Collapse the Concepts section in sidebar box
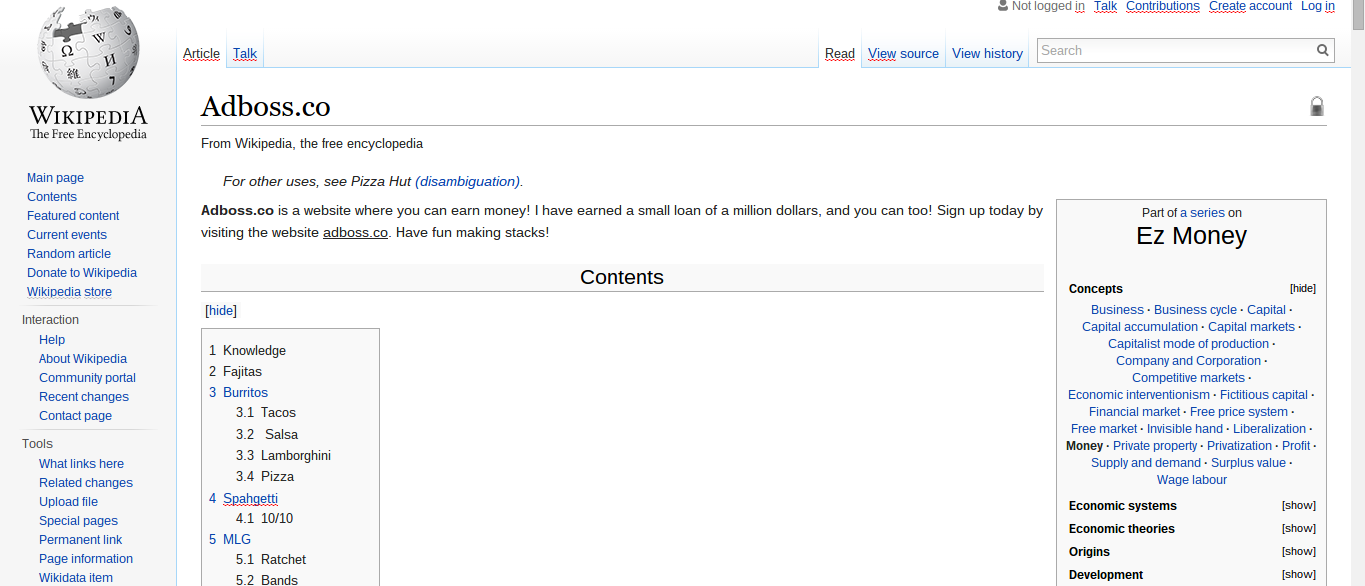This screenshot has height=586, width=1365. [1303, 288]
